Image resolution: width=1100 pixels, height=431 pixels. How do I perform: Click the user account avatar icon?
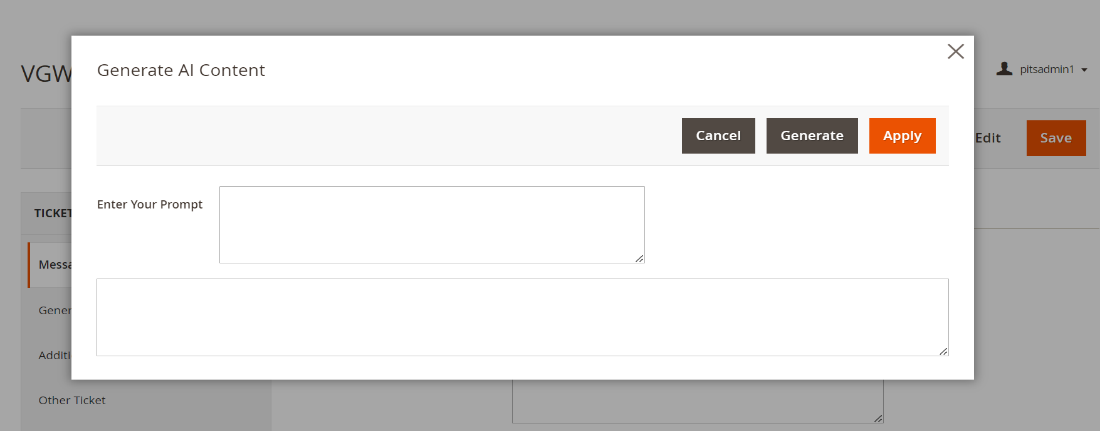tap(1005, 69)
